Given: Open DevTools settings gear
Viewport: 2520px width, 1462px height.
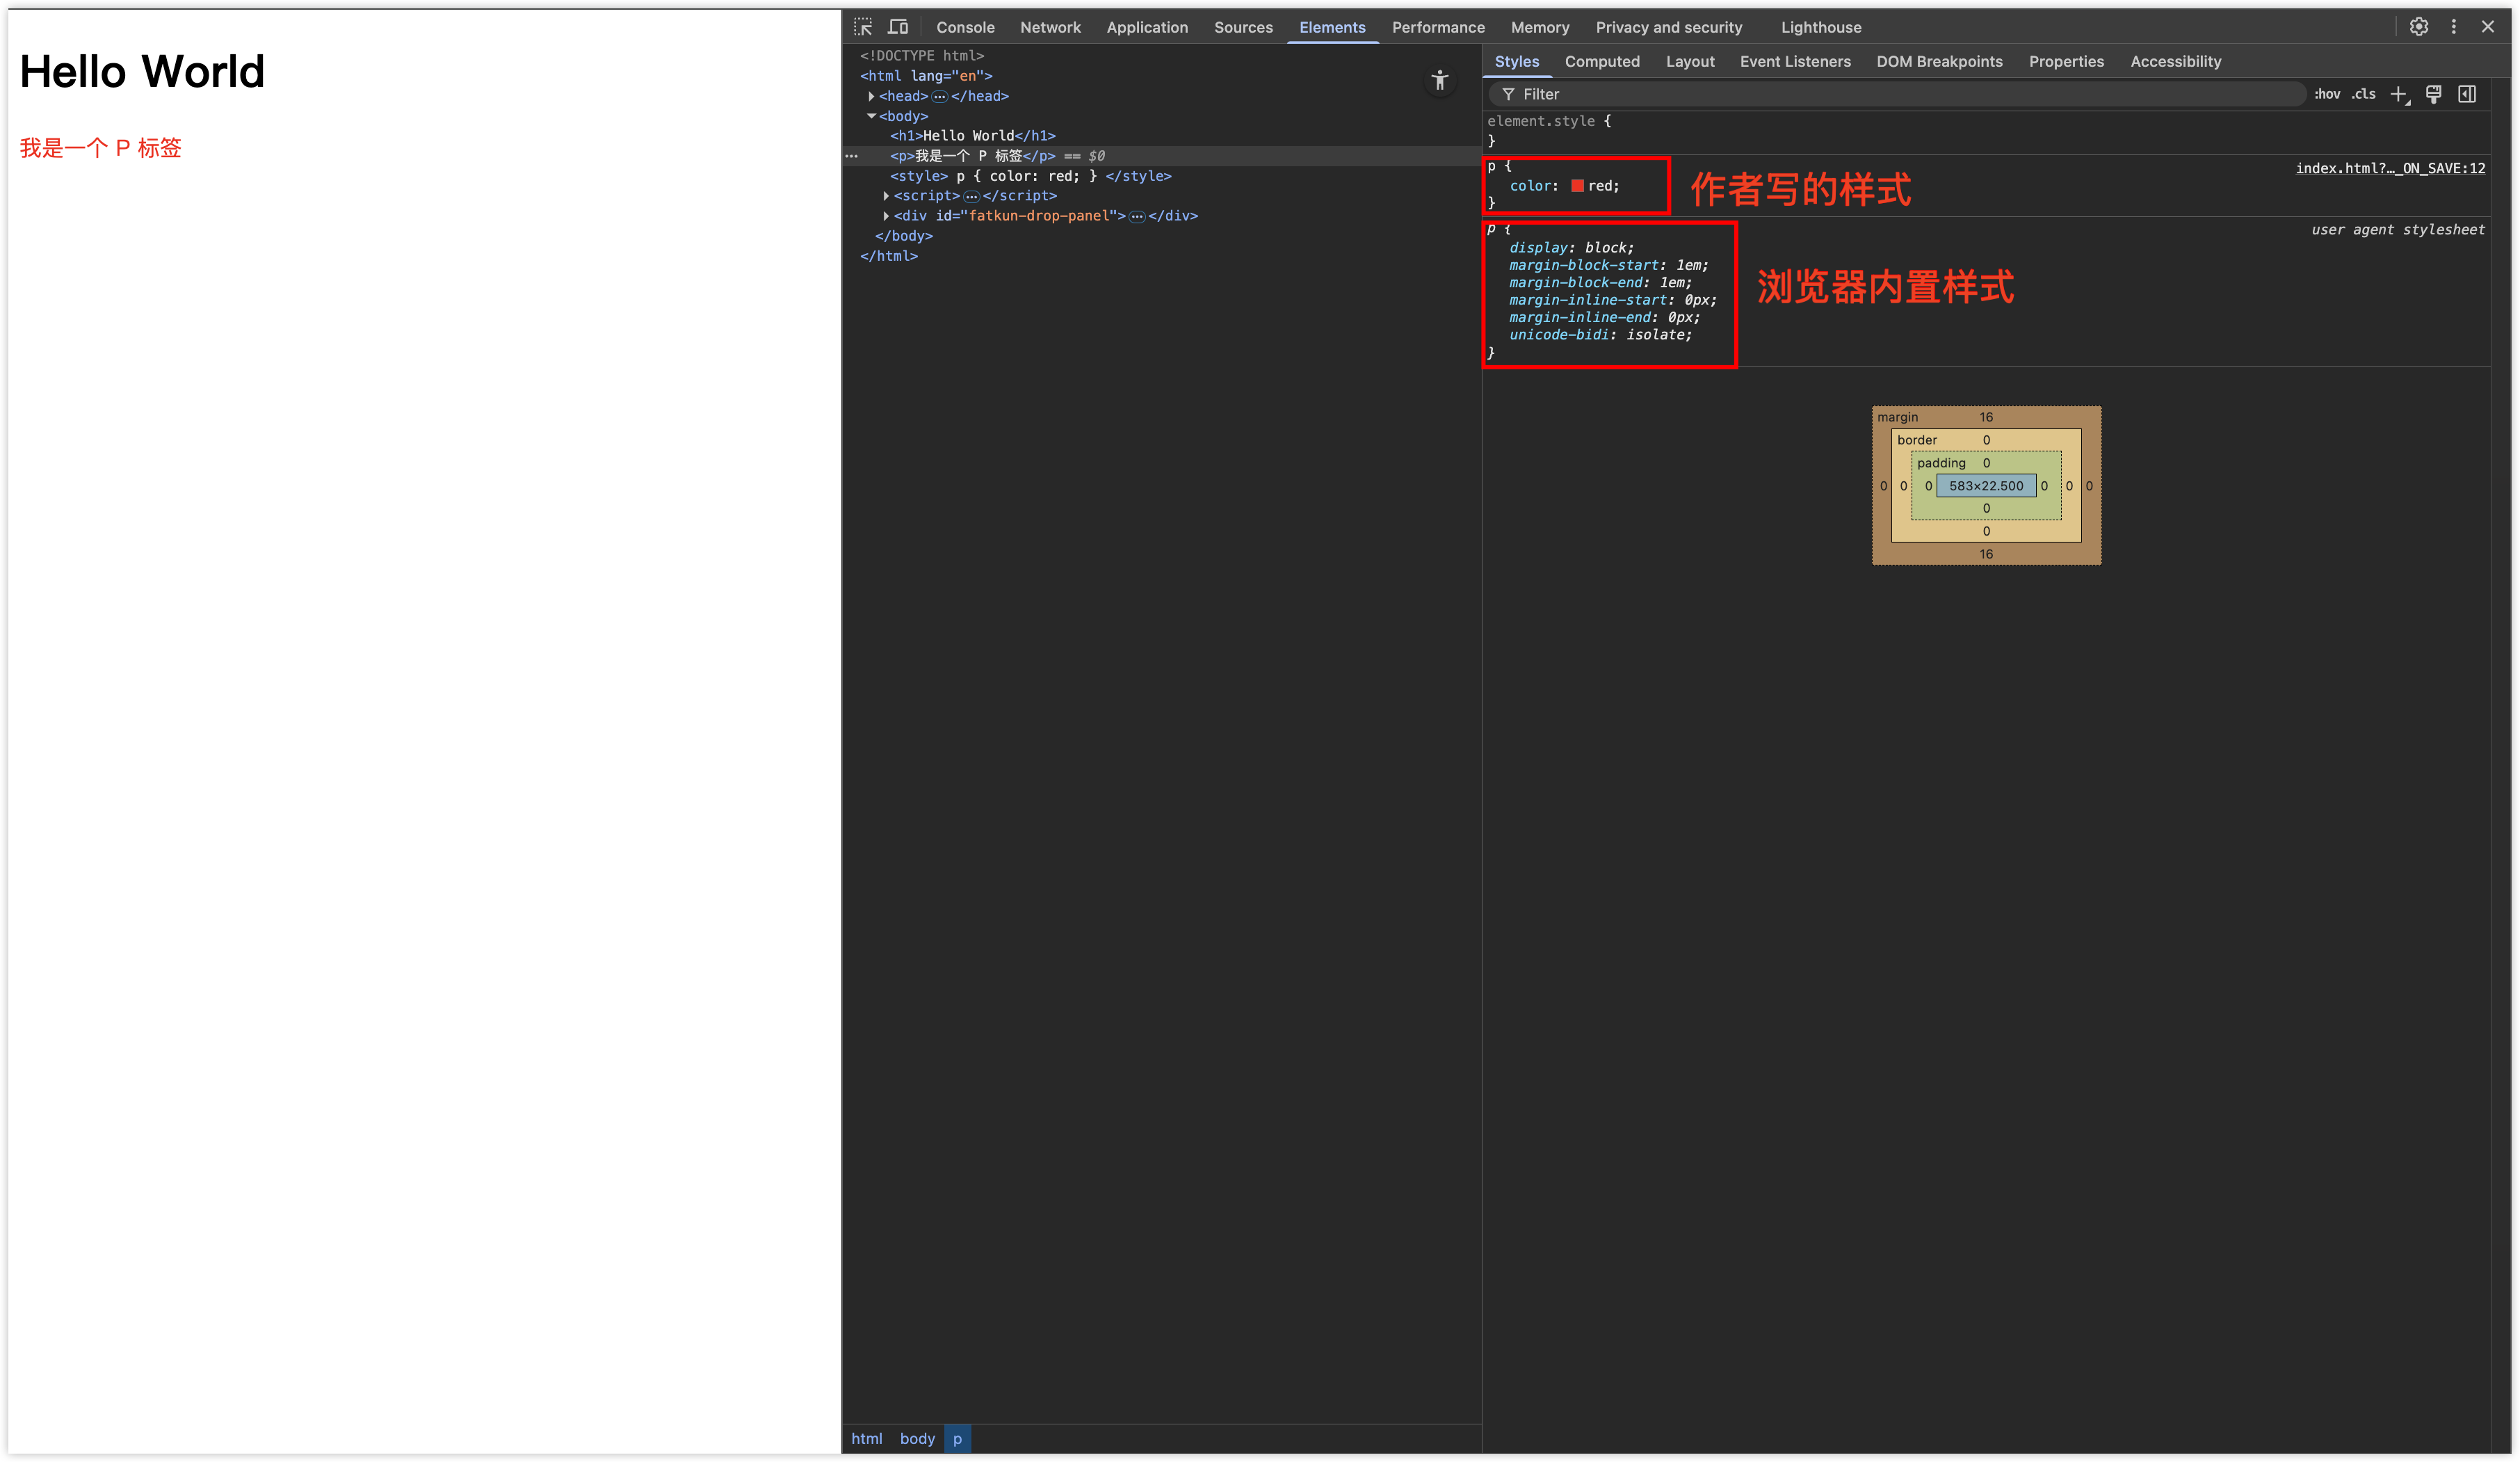Looking at the screenshot, I should [x=2418, y=27].
